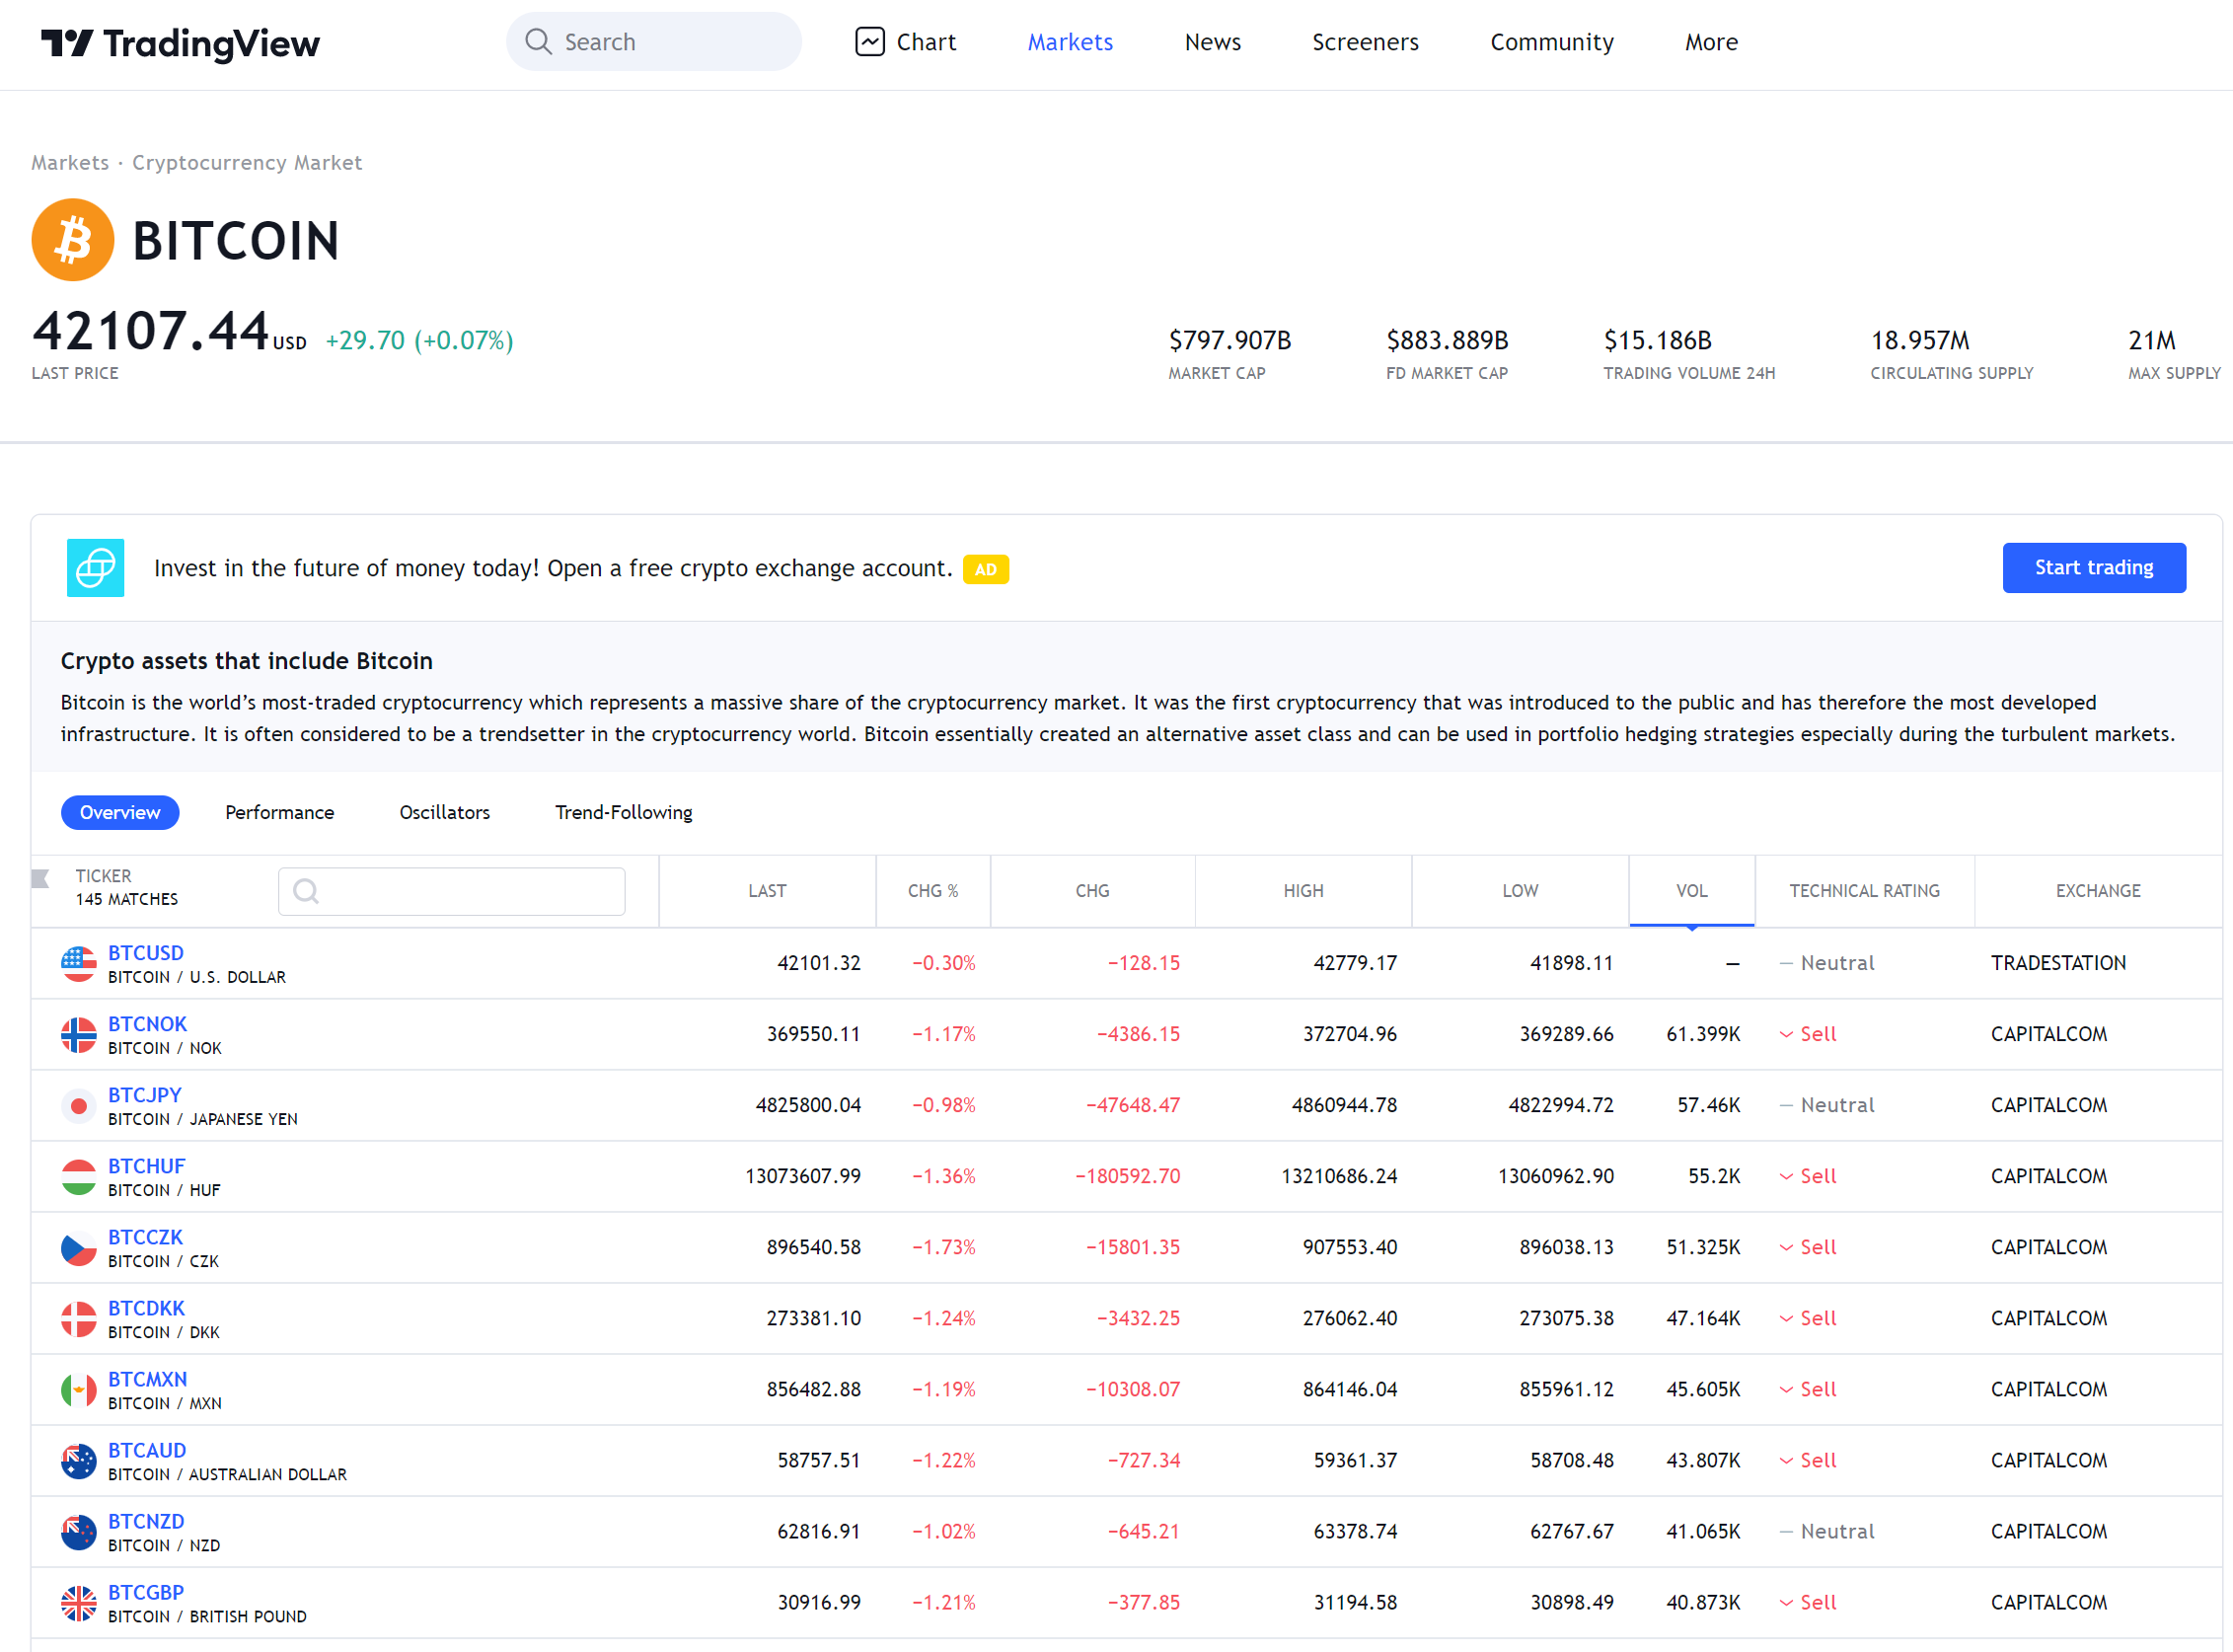The height and width of the screenshot is (1652, 2233).
Task: Click the orange Bitcoin logo icon
Action: pyautogui.click(x=73, y=240)
